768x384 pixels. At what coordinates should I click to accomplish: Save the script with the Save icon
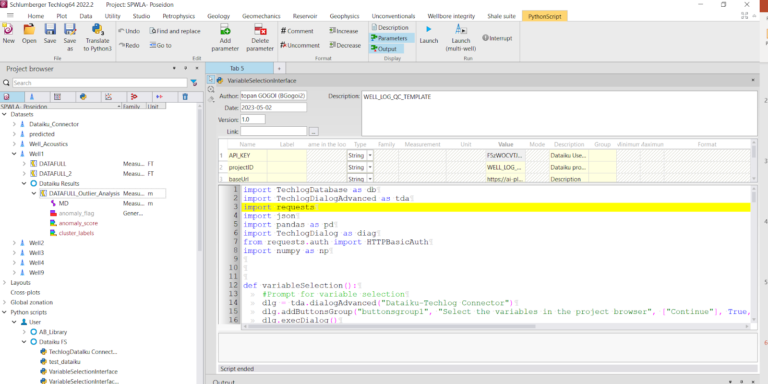50,29
